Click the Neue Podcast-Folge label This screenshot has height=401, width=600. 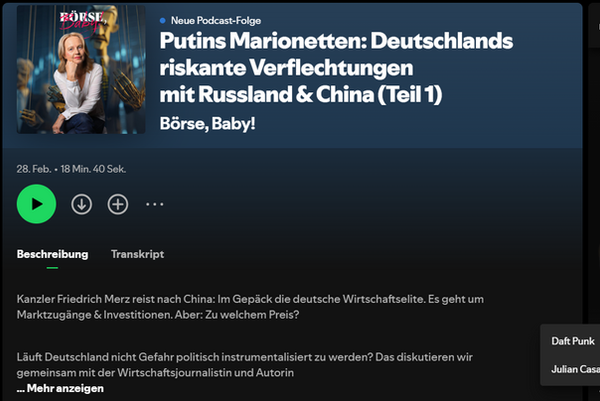coord(216,20)
